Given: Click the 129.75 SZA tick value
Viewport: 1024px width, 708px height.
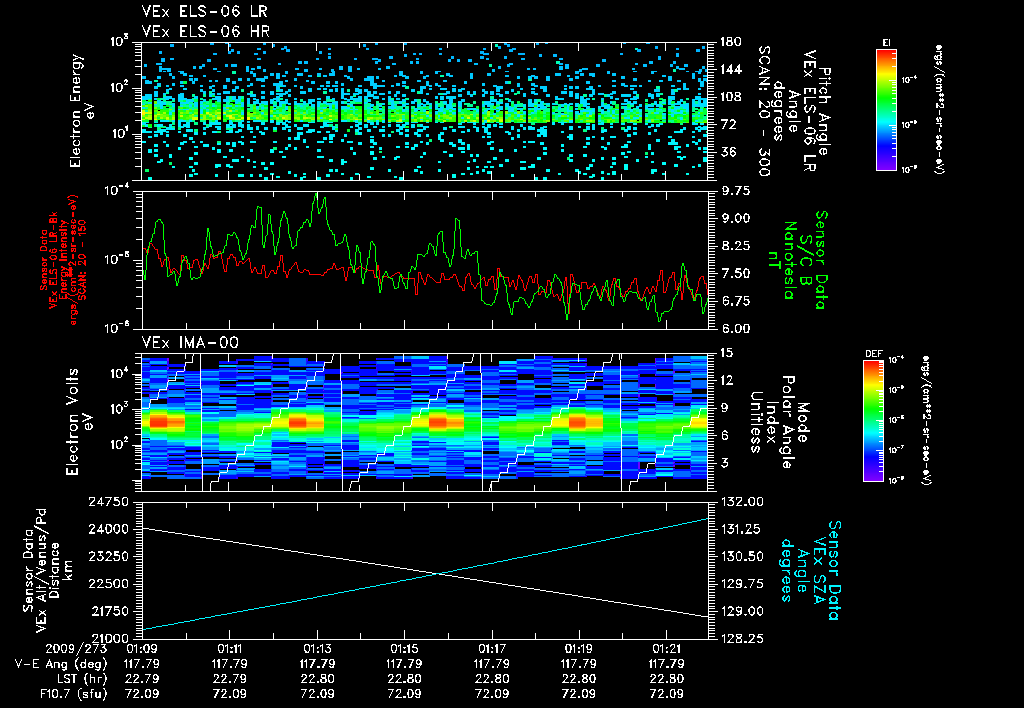Looking at the screenshot, I should tap(741, 583).
